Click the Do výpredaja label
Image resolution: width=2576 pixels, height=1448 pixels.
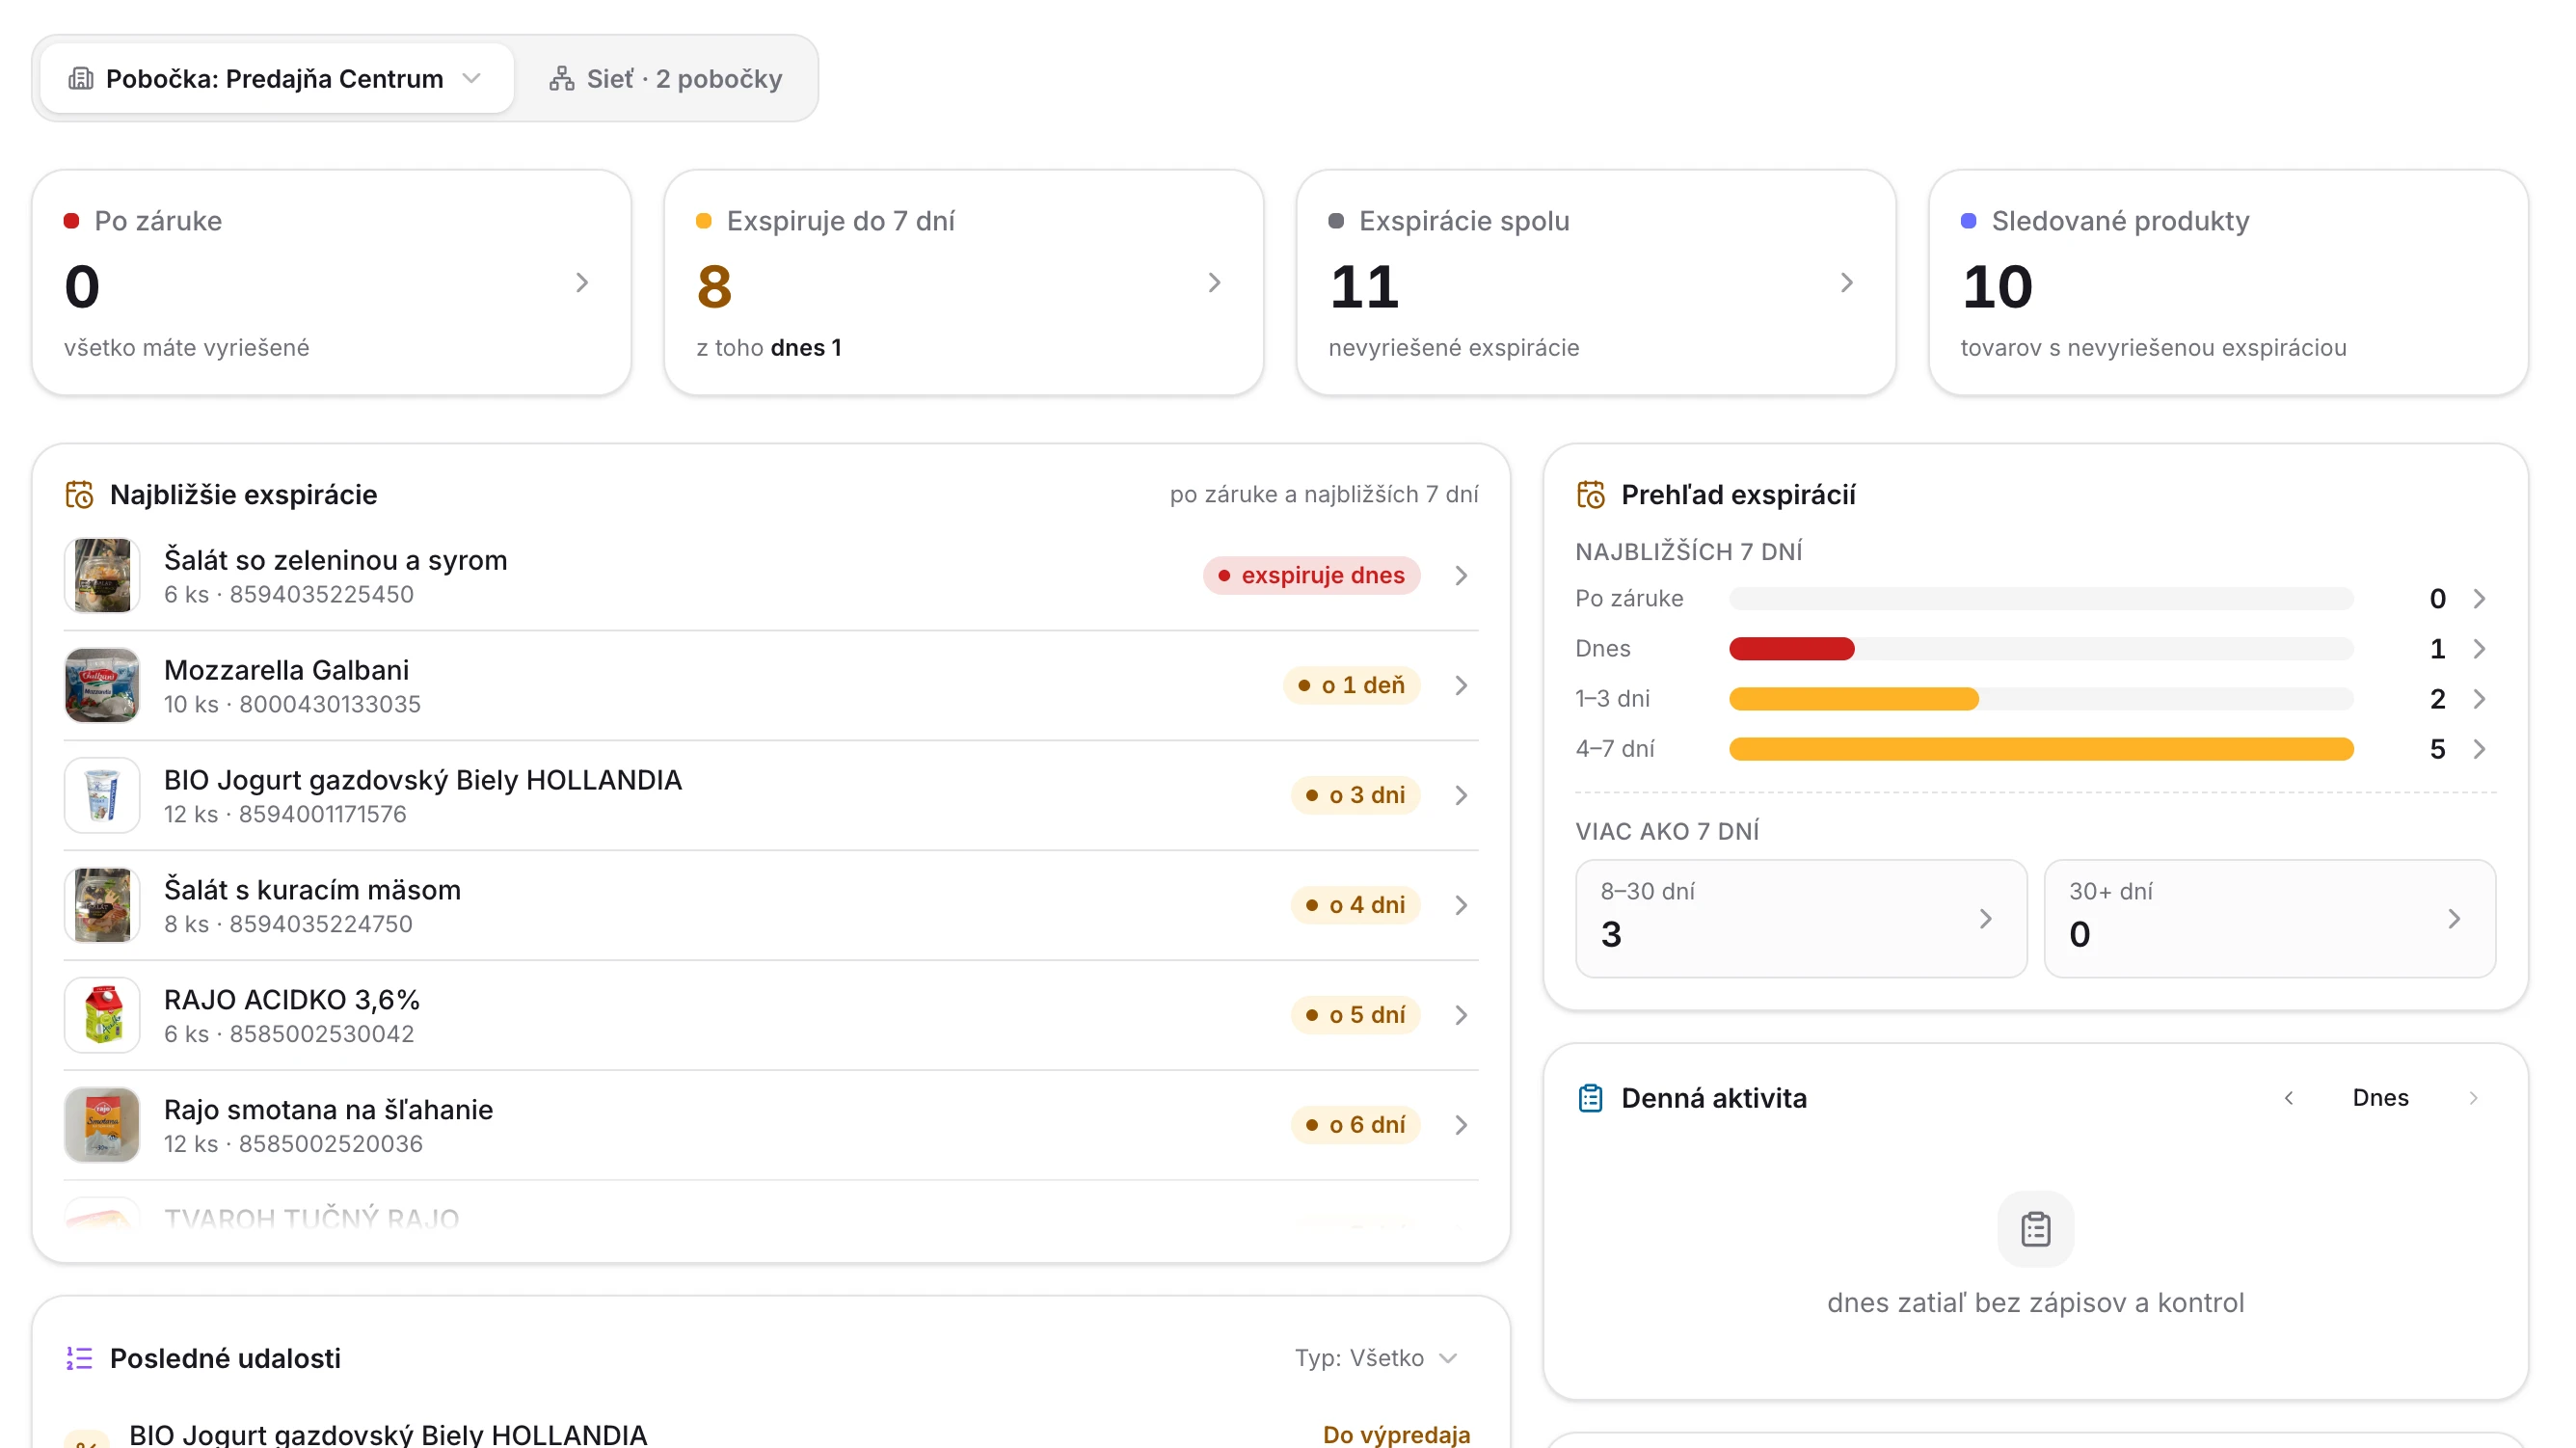(x=1396, y=1434)
